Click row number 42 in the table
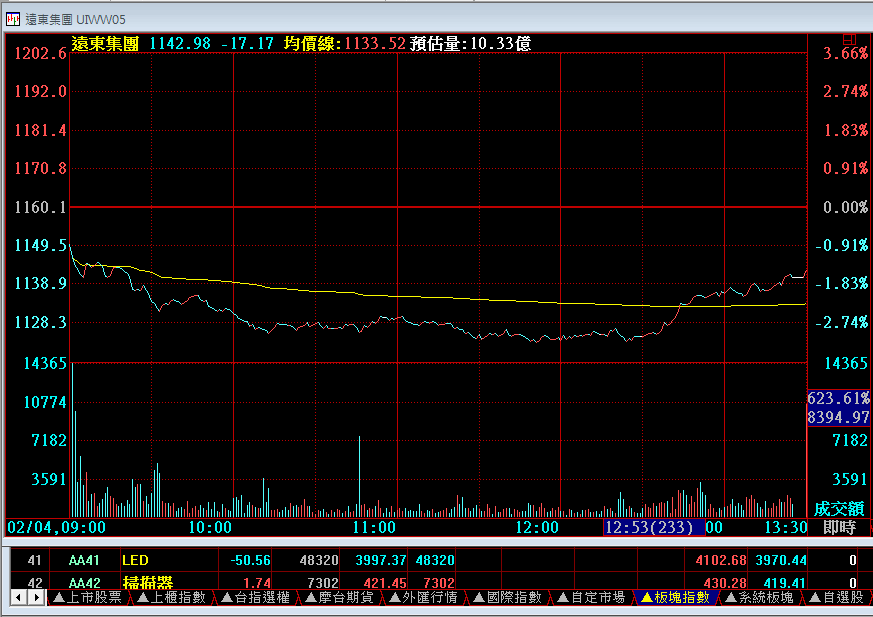 (x=35, y=583)
